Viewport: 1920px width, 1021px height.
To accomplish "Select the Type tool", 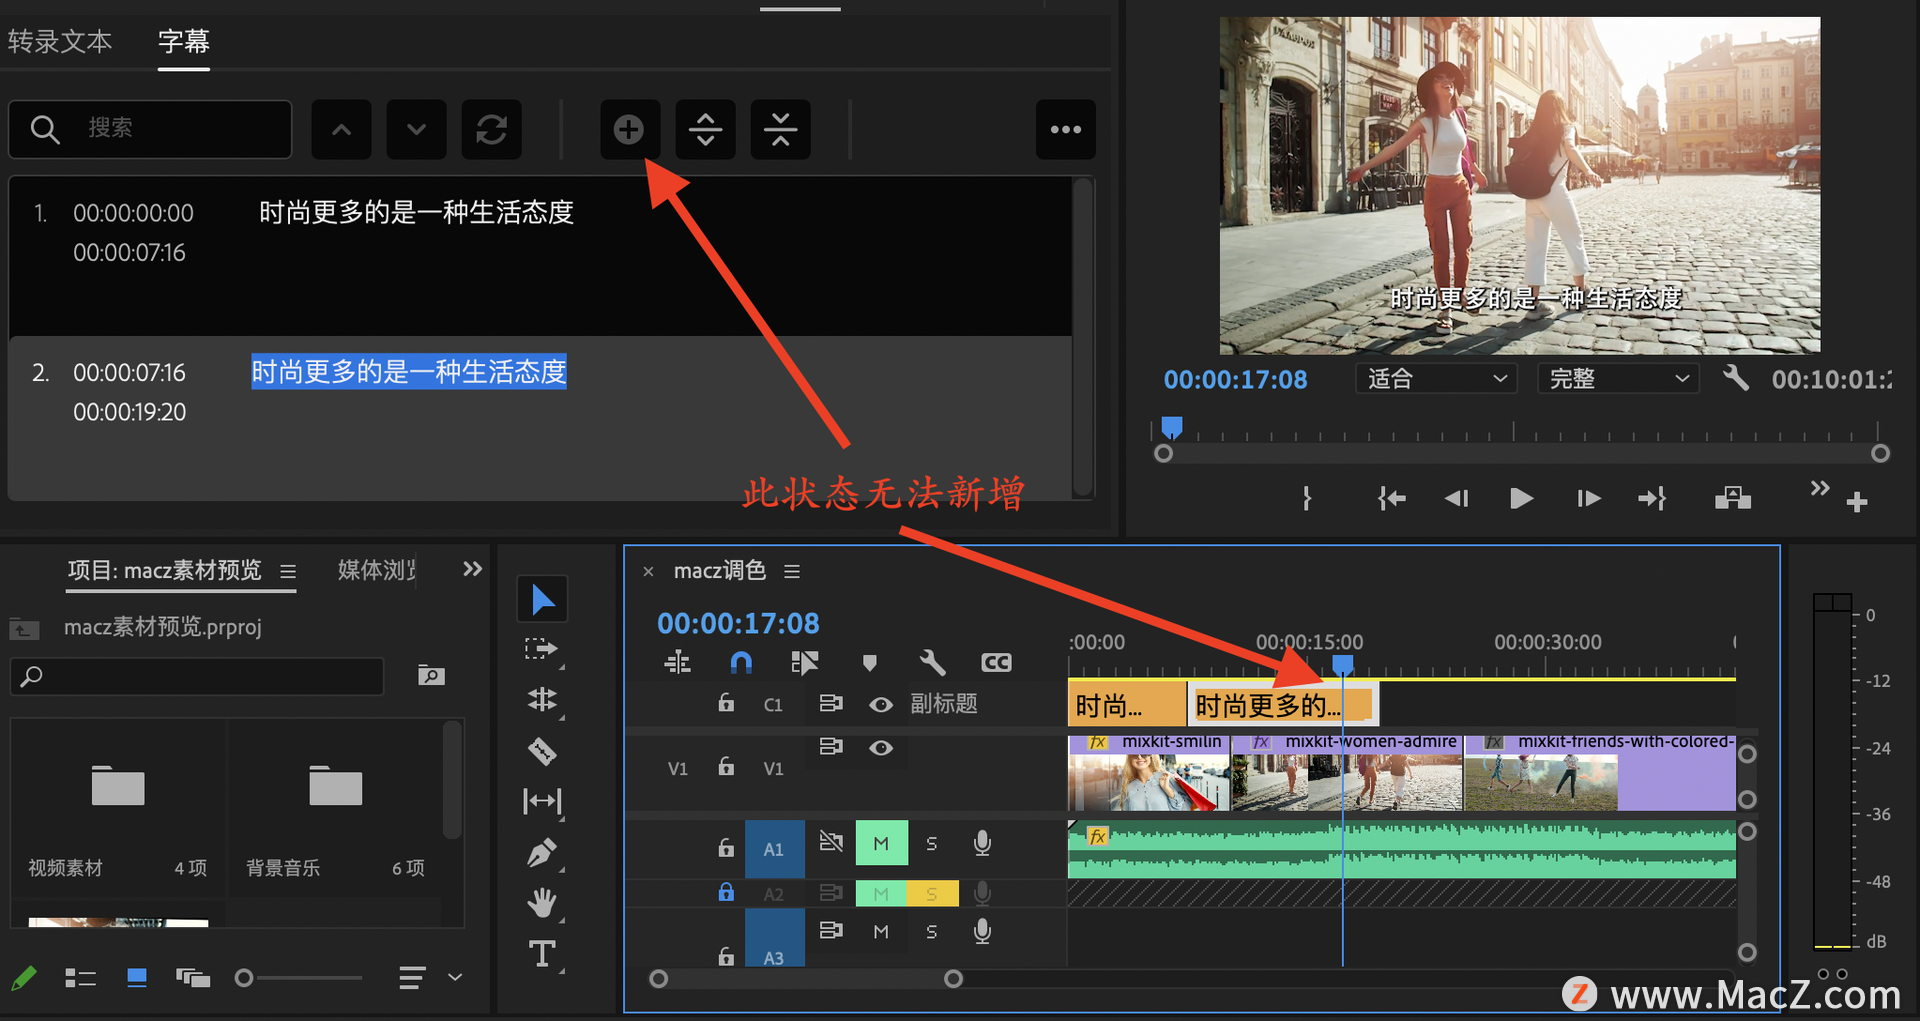I will pyautogui.click(x=542, y=954).
